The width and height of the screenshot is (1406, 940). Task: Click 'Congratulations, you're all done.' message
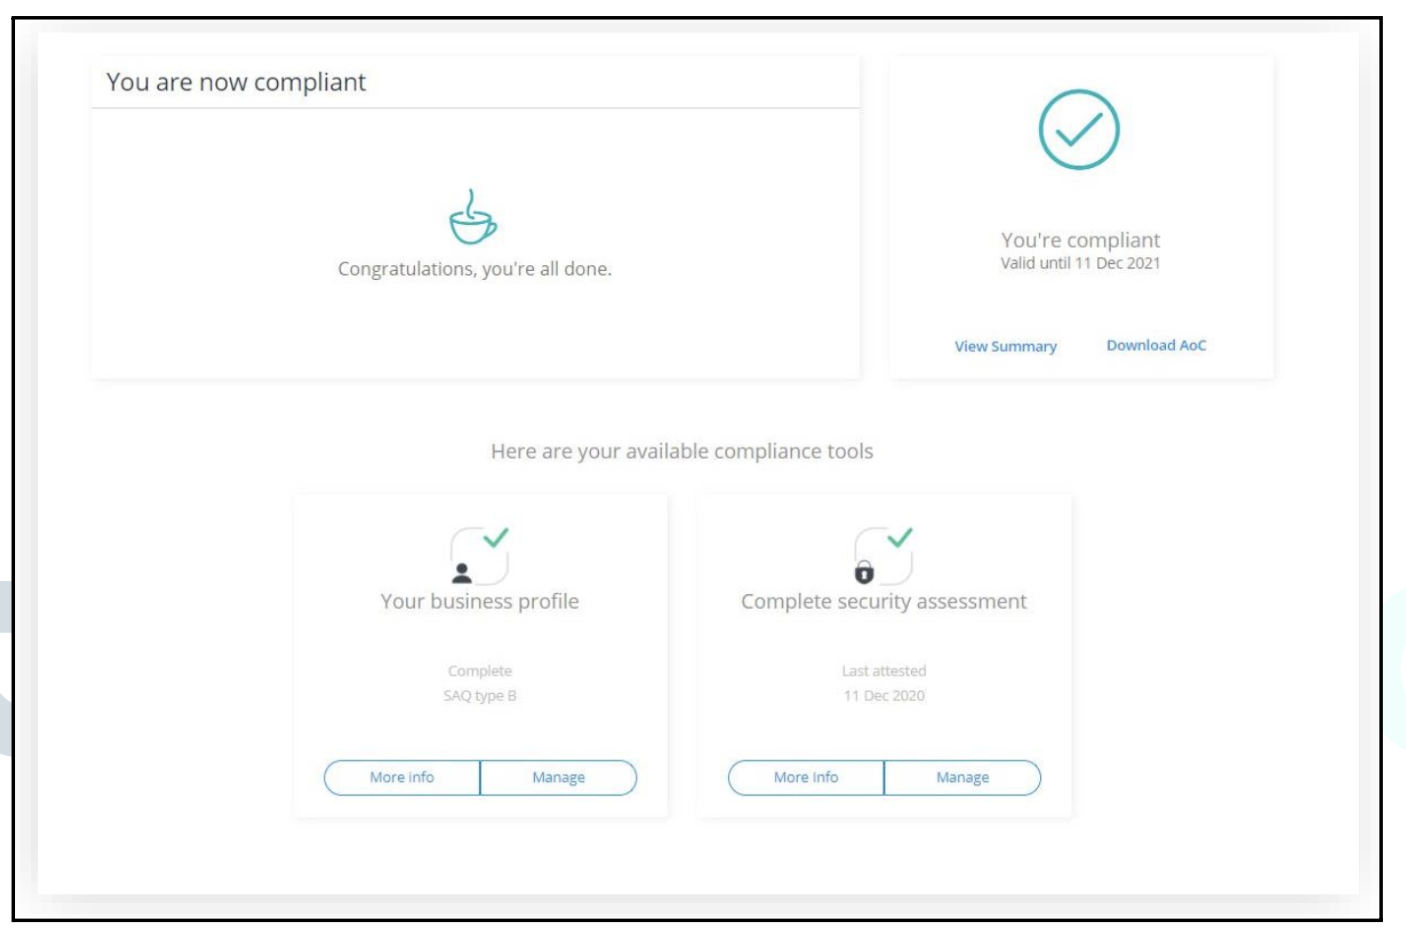474,269
